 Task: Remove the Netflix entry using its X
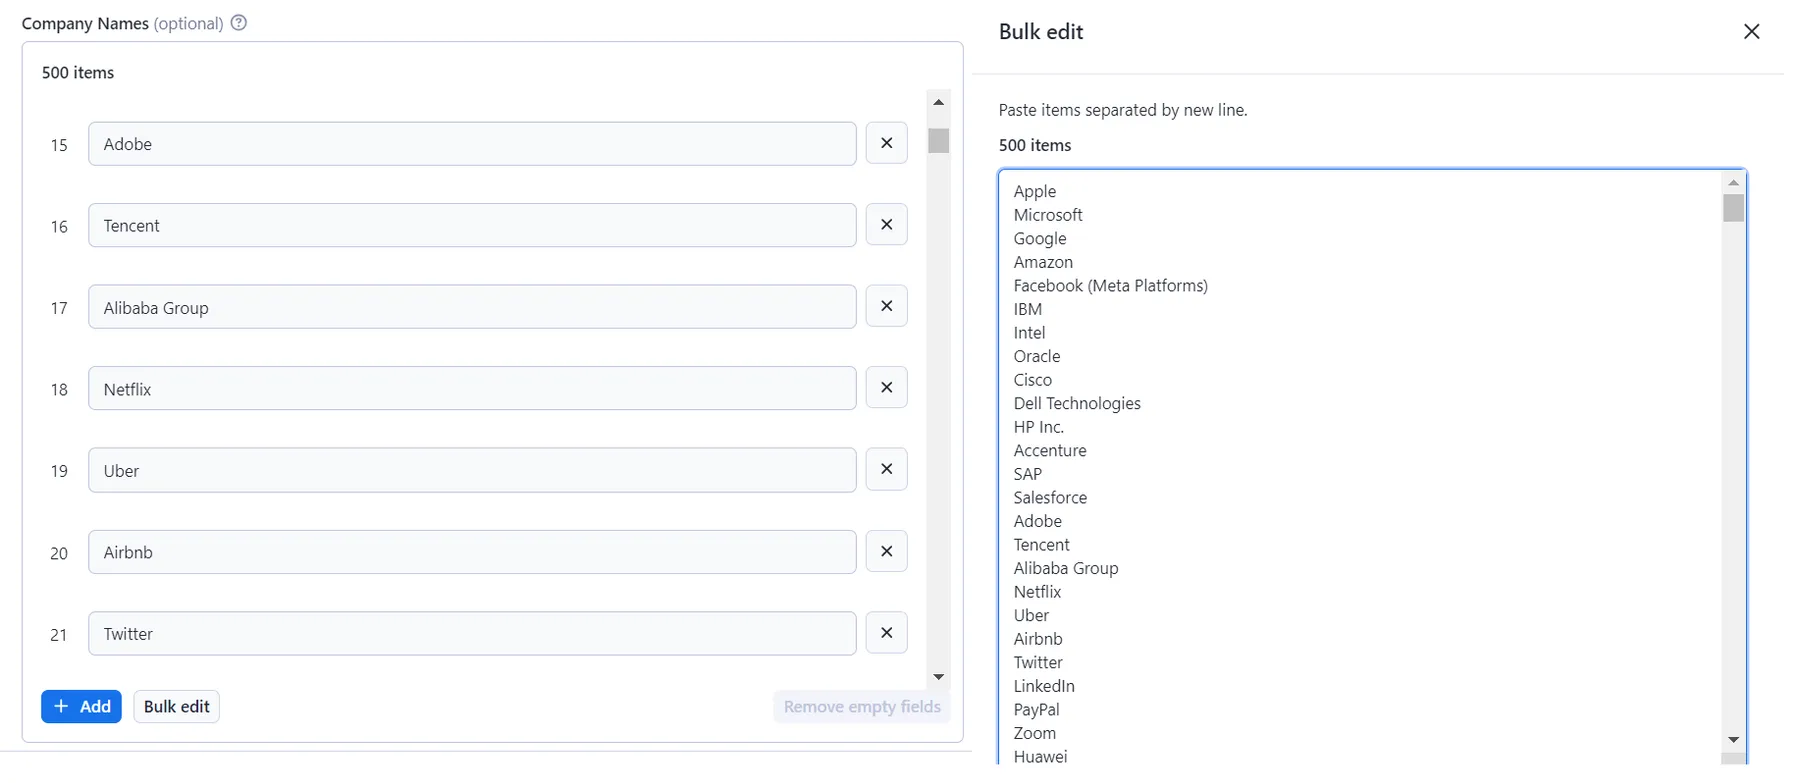click(886, 388)
